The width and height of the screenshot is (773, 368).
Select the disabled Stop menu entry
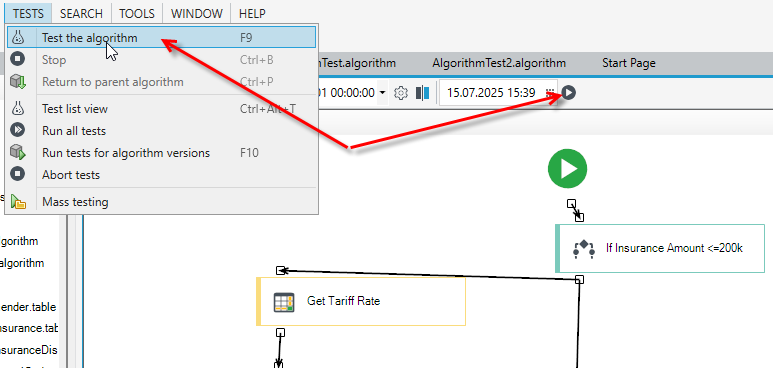(x=161, y=60)
